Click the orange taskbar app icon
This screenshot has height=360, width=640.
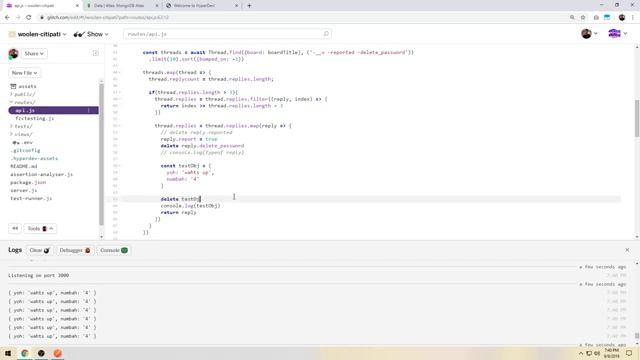(58, 353)
